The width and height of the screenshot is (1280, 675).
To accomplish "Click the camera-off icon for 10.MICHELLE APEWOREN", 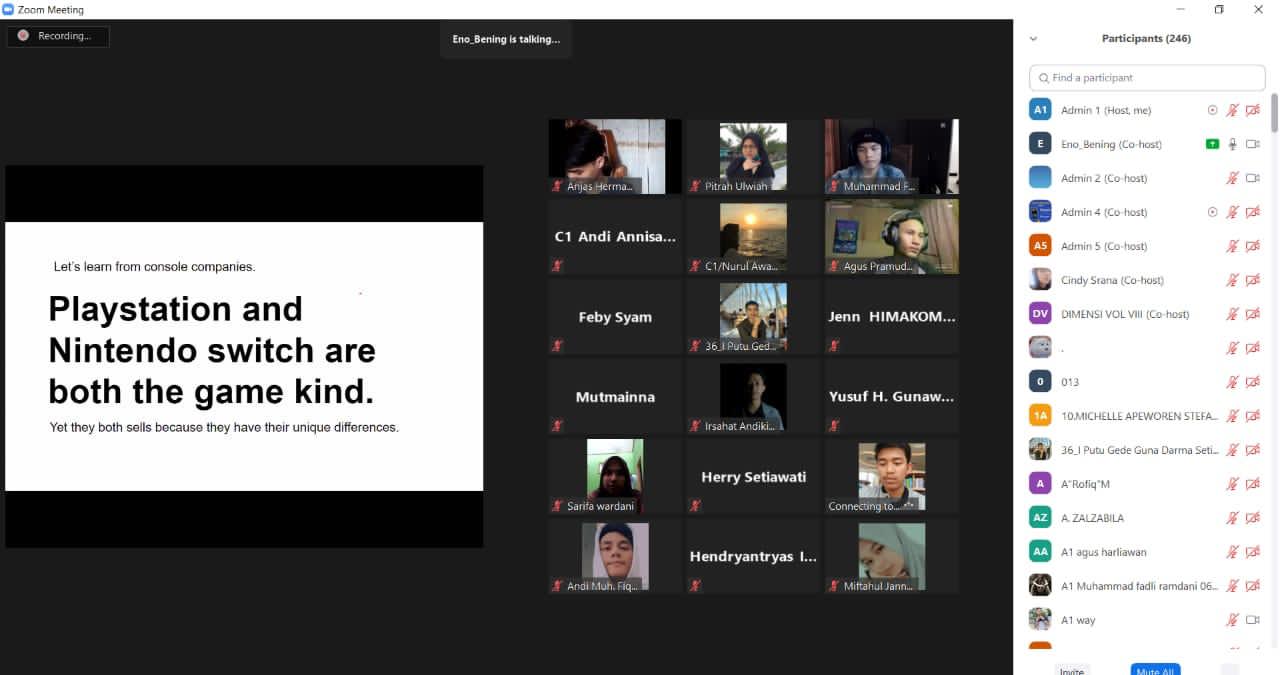I will [x=1252, y=416].
